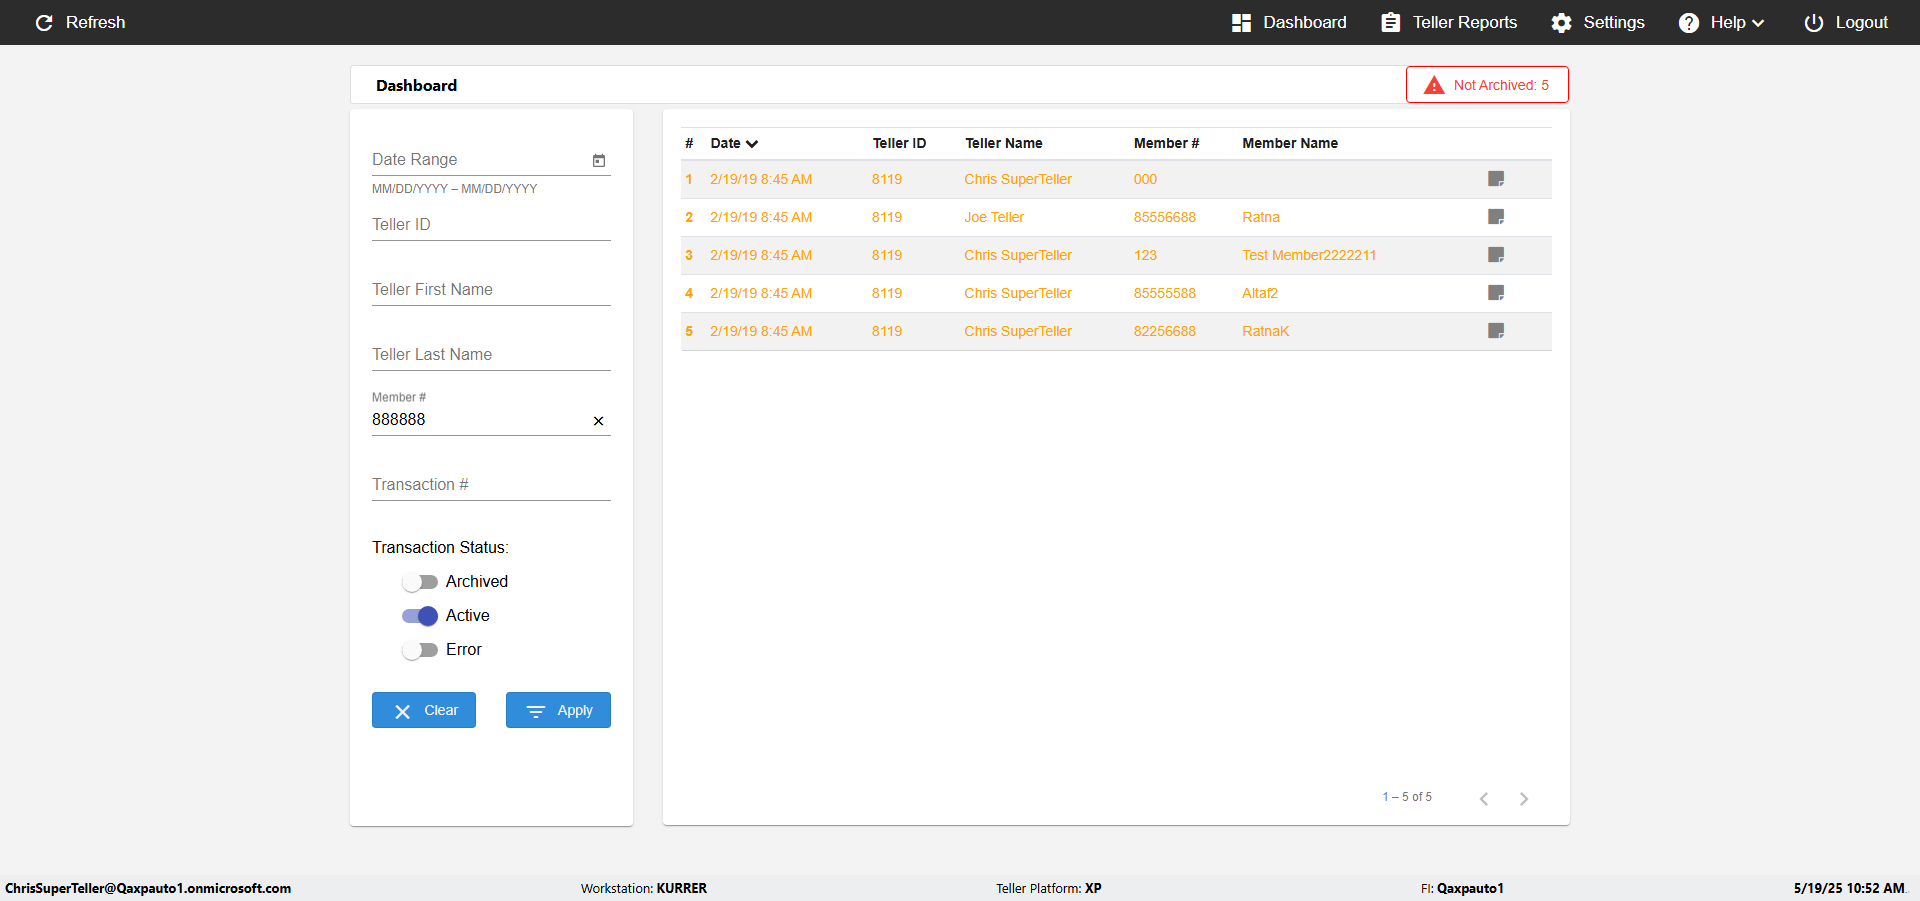Open note icon for Altaf2 row

point(1496,293)
